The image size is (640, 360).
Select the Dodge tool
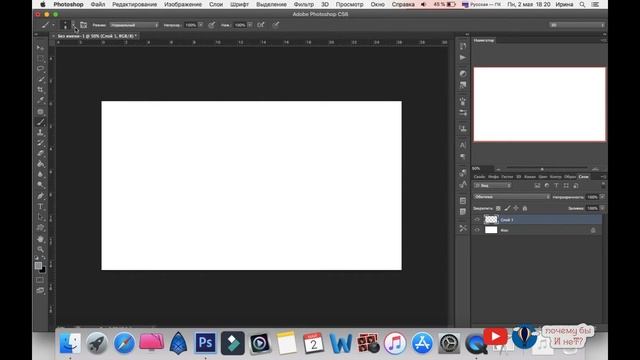(40, 185)
